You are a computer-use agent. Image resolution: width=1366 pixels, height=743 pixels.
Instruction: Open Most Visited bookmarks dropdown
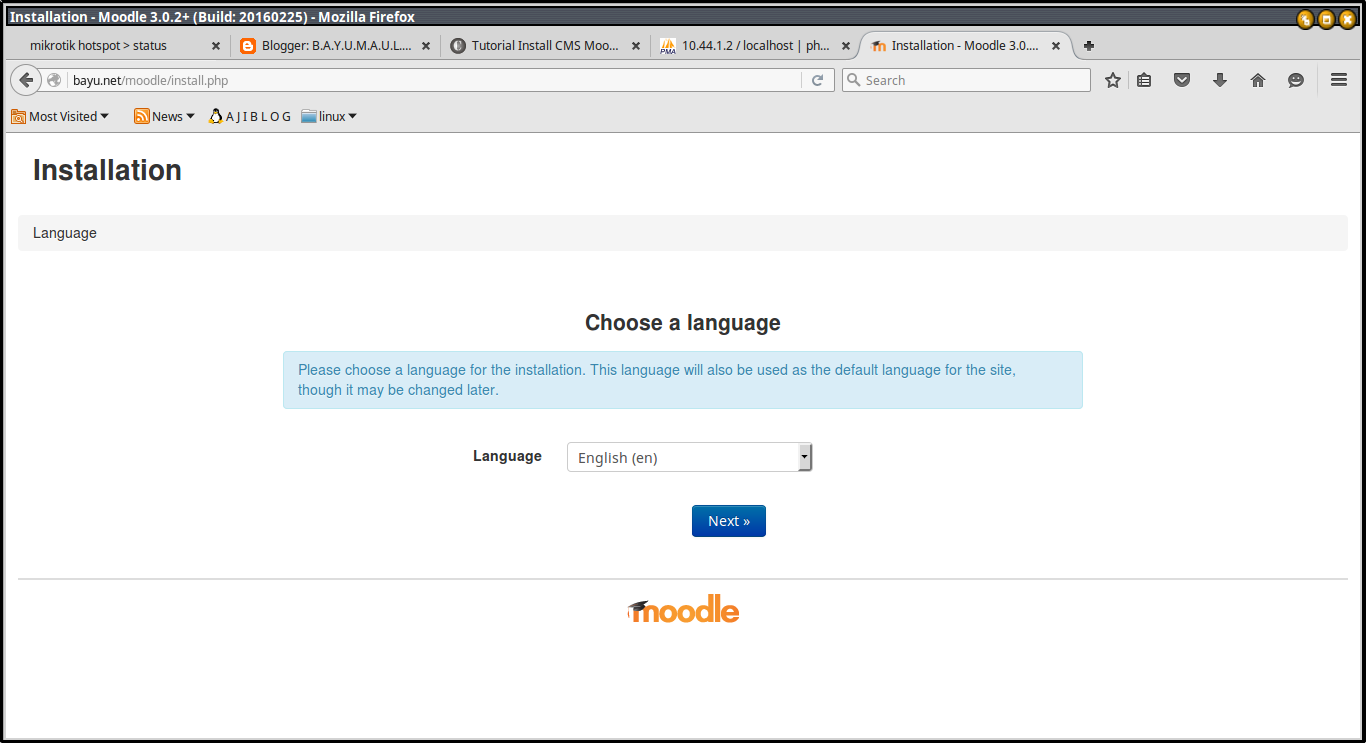[60, 116]
